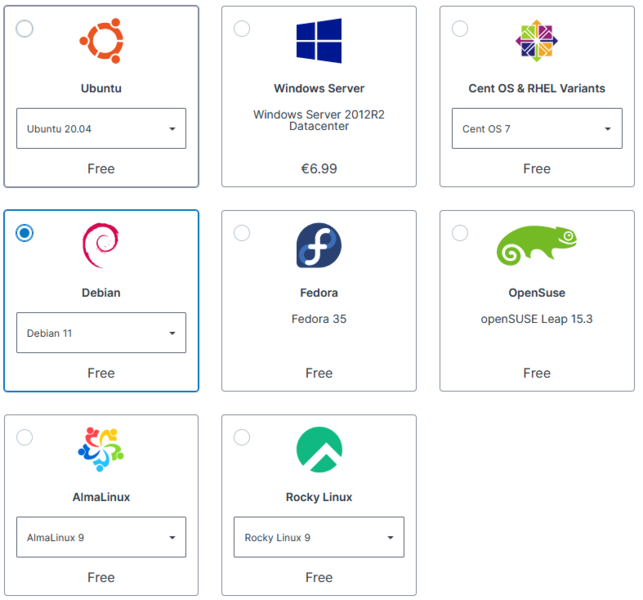Viewport: 643px width, 600px height.
Task: Open the Rocky Linux 9 version dropdown
Action: pyautogui.click(x=319, y=537)
